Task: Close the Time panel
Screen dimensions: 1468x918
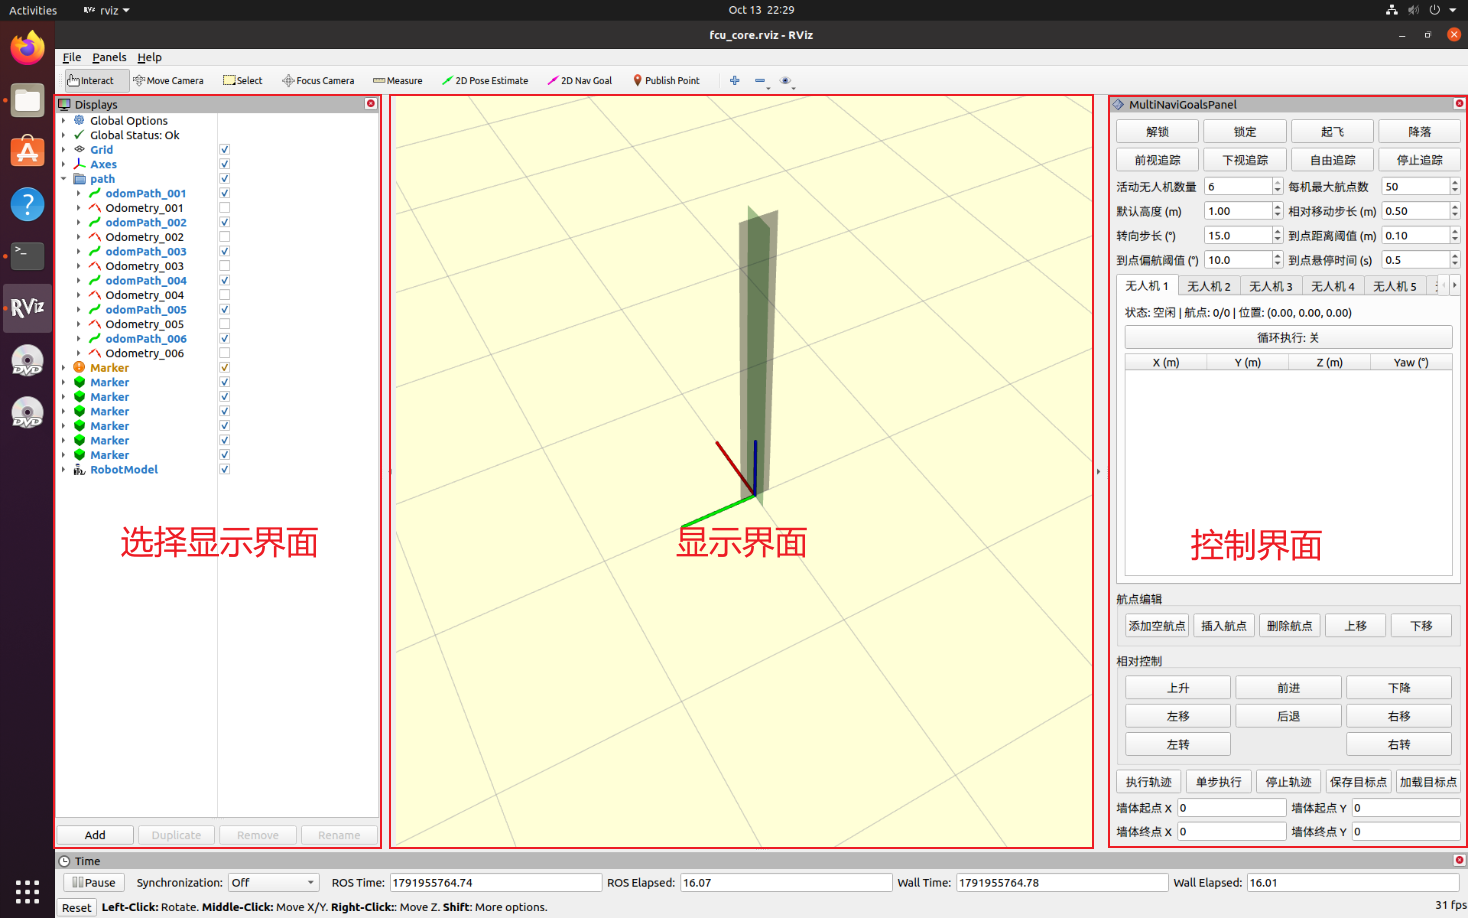Action: (x=1459, y=860)
